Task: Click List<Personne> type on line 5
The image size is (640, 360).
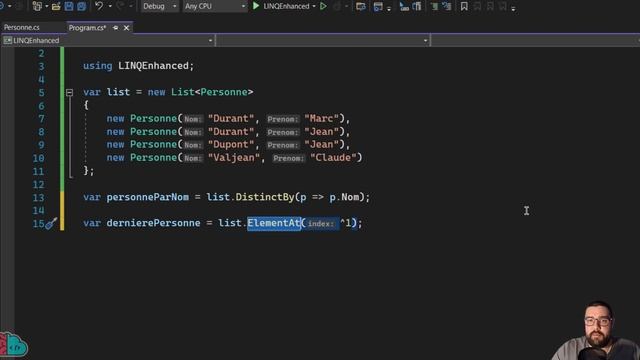Action: pos(212,92)
